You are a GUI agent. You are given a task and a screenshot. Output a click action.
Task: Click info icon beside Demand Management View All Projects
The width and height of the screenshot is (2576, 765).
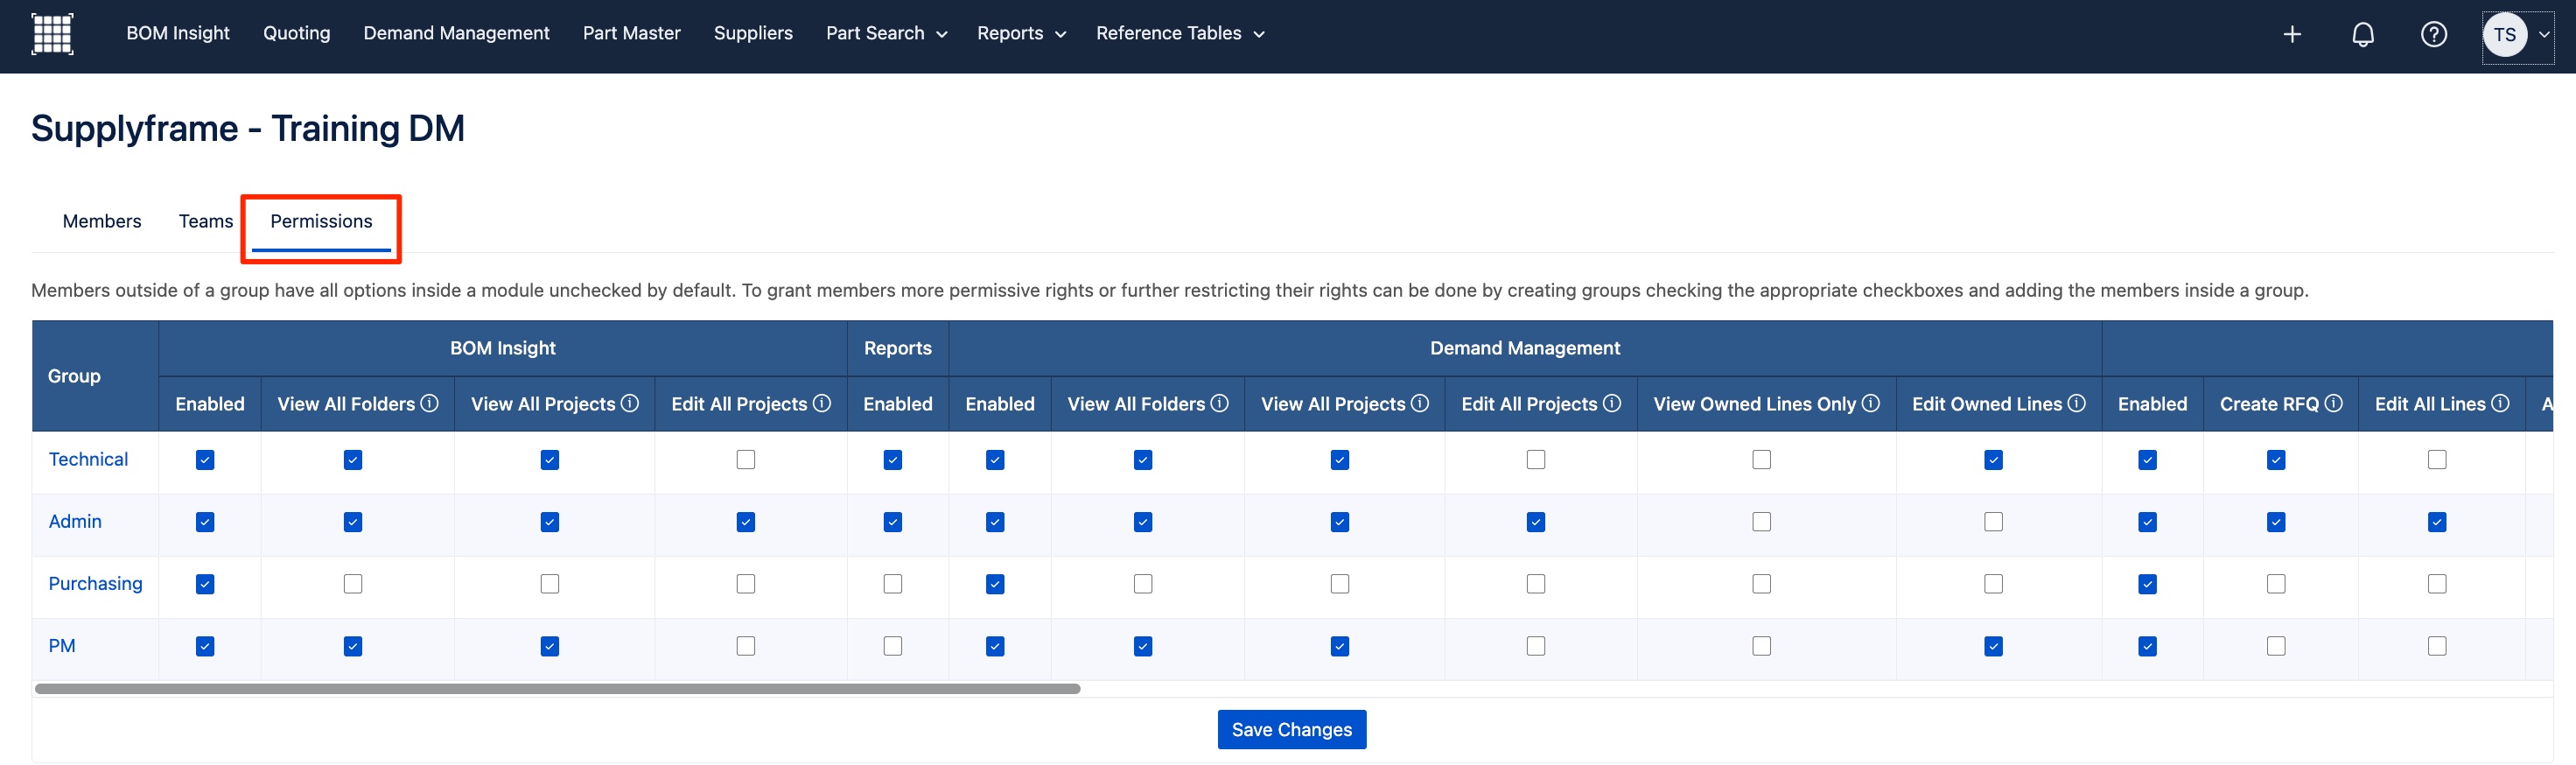1419,403
